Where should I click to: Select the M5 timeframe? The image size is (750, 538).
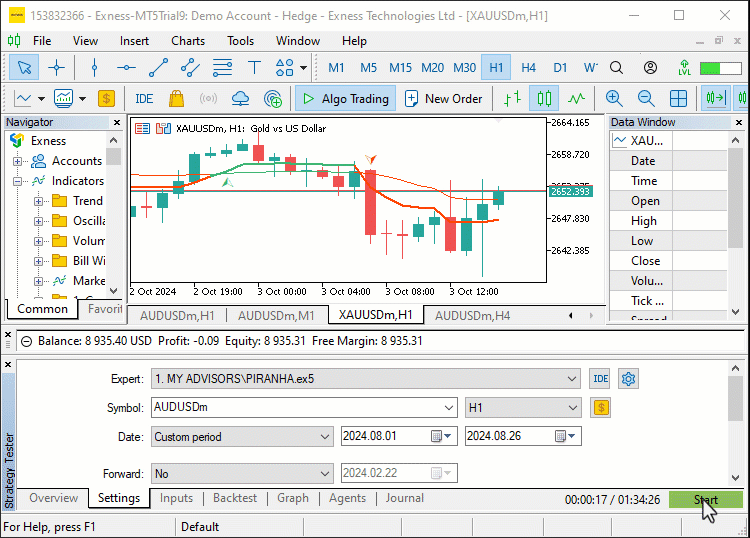[x=368, y=68]
